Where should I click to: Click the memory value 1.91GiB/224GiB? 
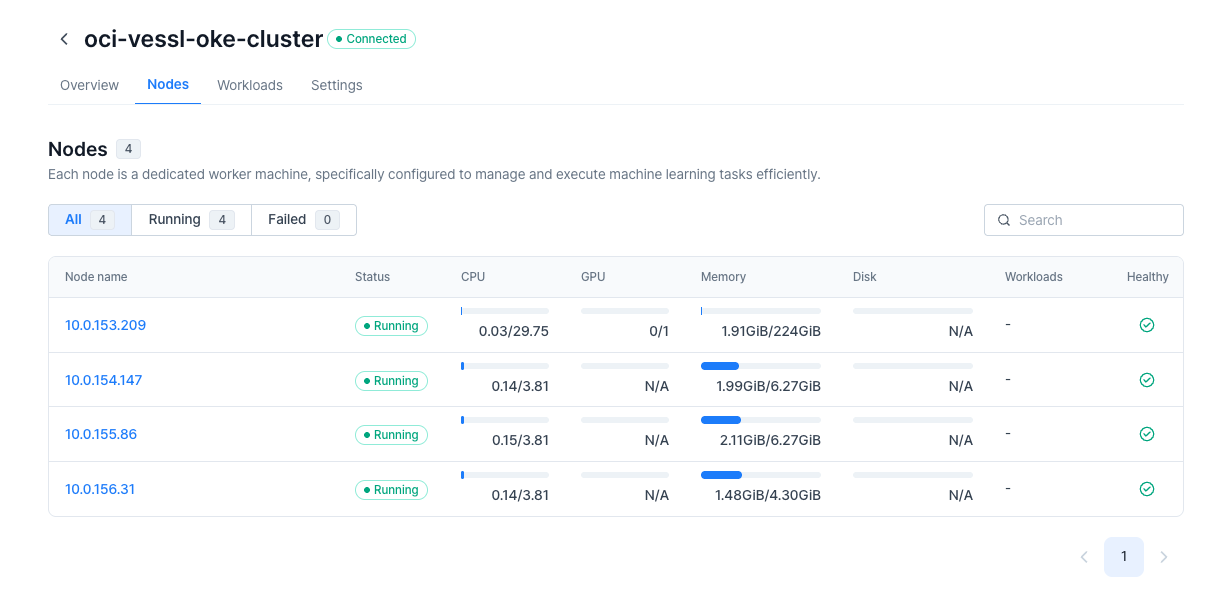click(771, 331)
